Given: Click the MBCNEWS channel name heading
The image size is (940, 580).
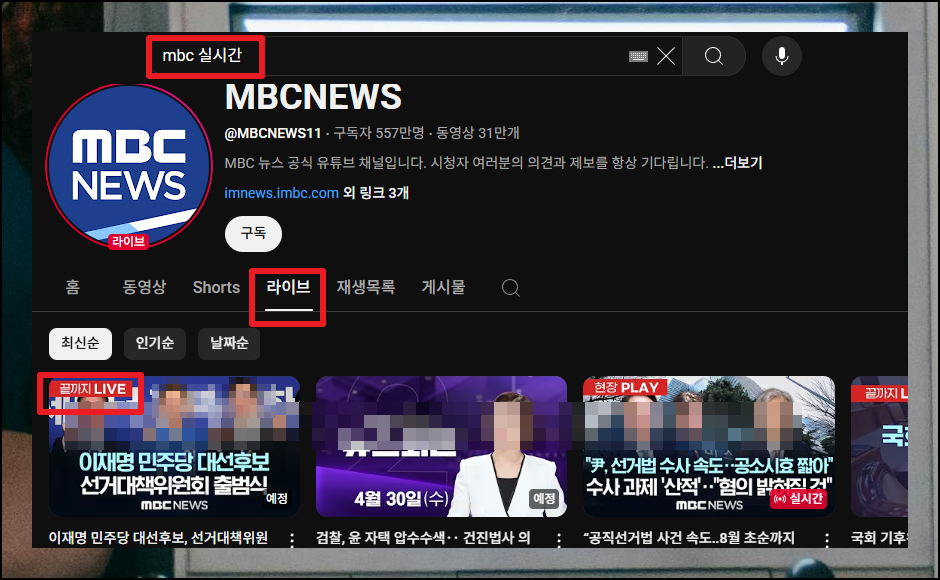Looking at the screenshot, I should tap(313, 97).
